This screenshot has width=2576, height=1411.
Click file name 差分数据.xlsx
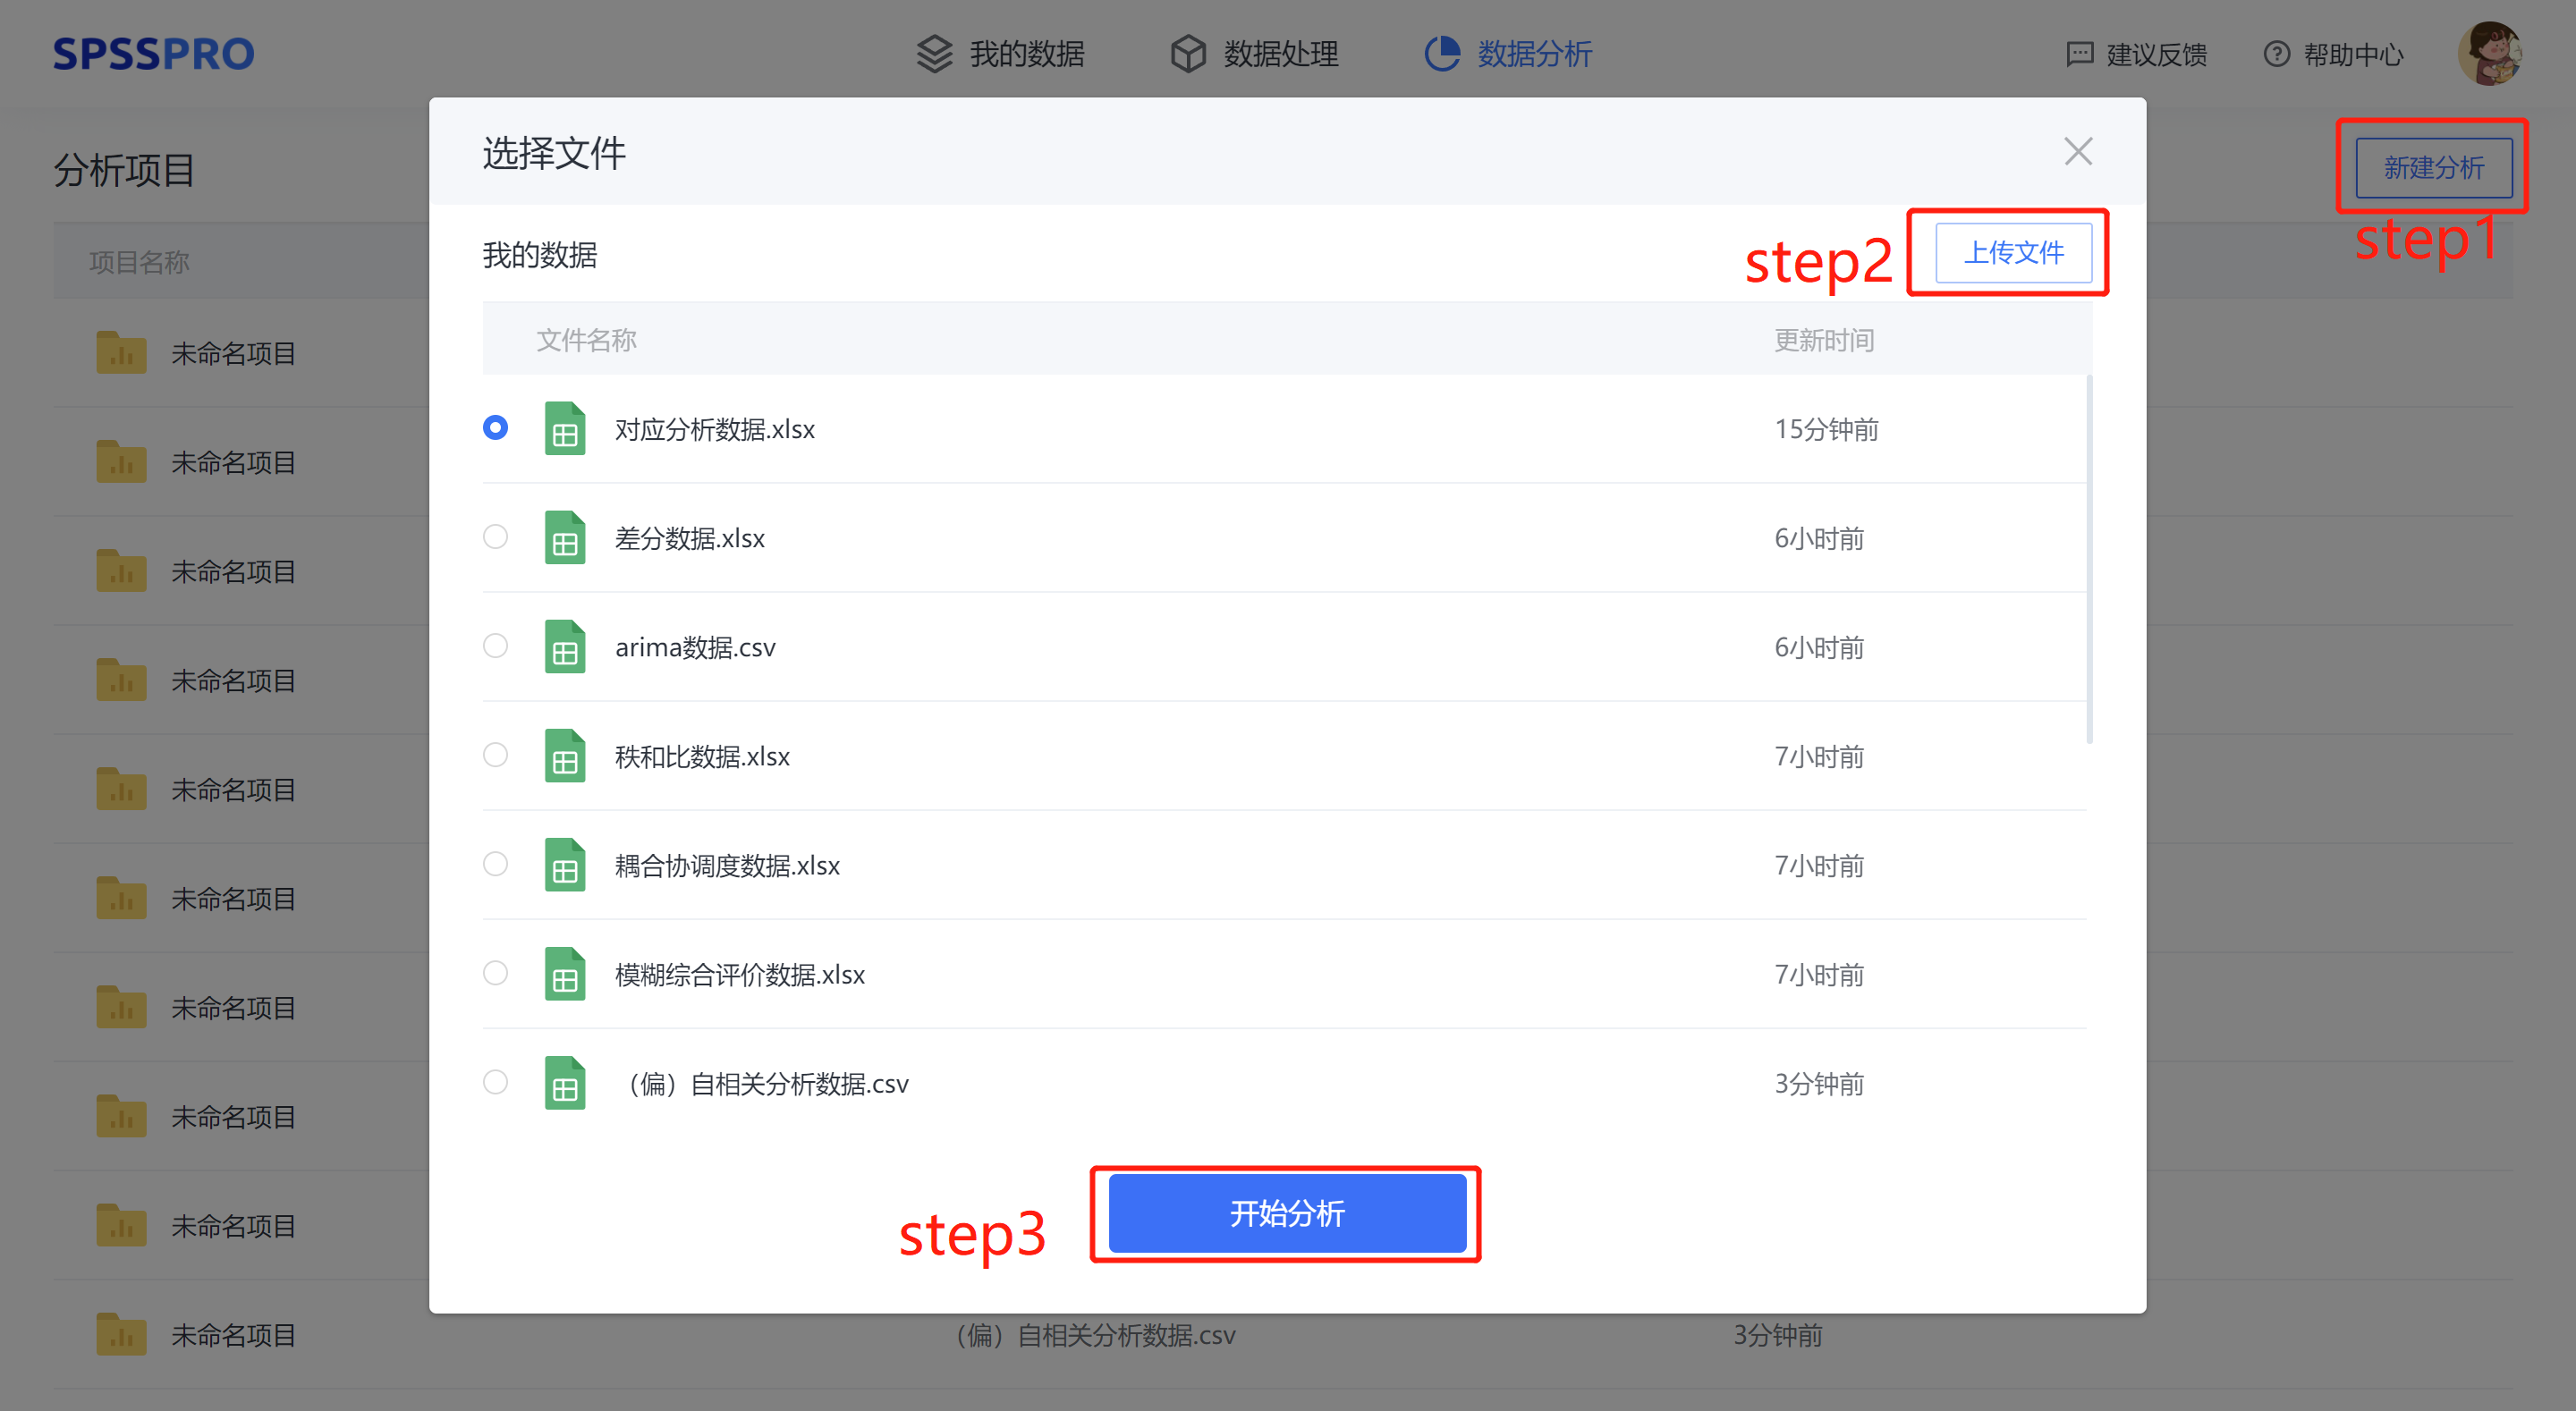pyautogui.click(x=689, y=538)
